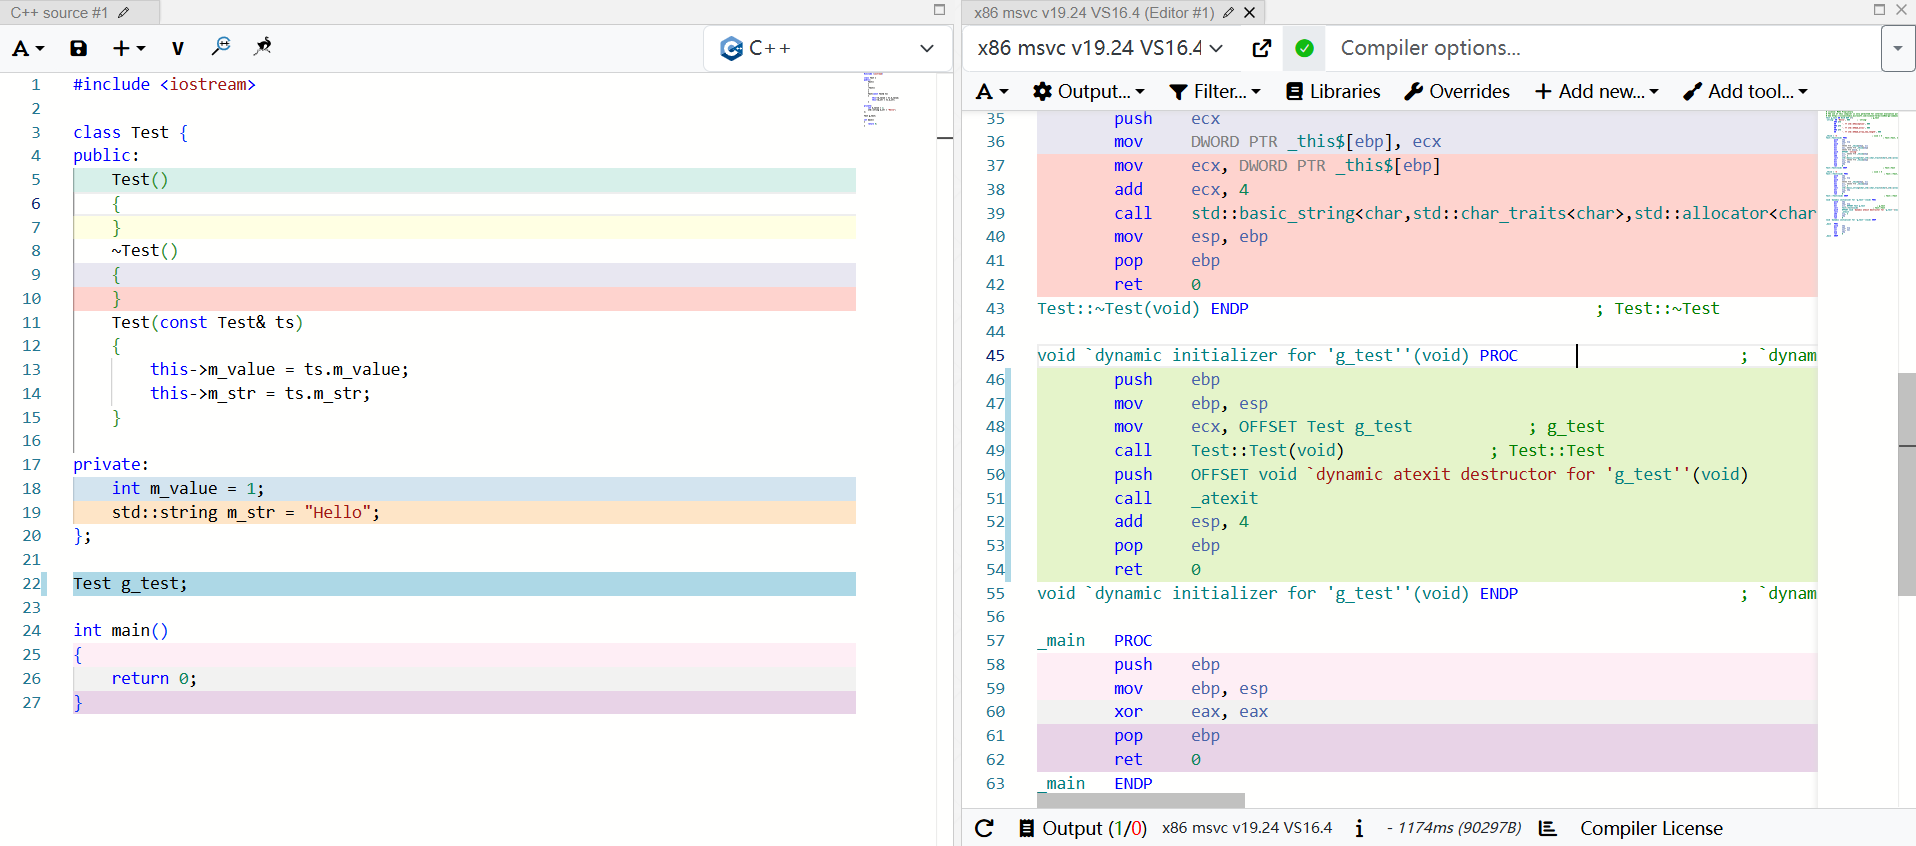1916x846 pixels.
Task: Click the chart icon beside Compiler License
Action: pyautogui.click(x=1547, y=828)
